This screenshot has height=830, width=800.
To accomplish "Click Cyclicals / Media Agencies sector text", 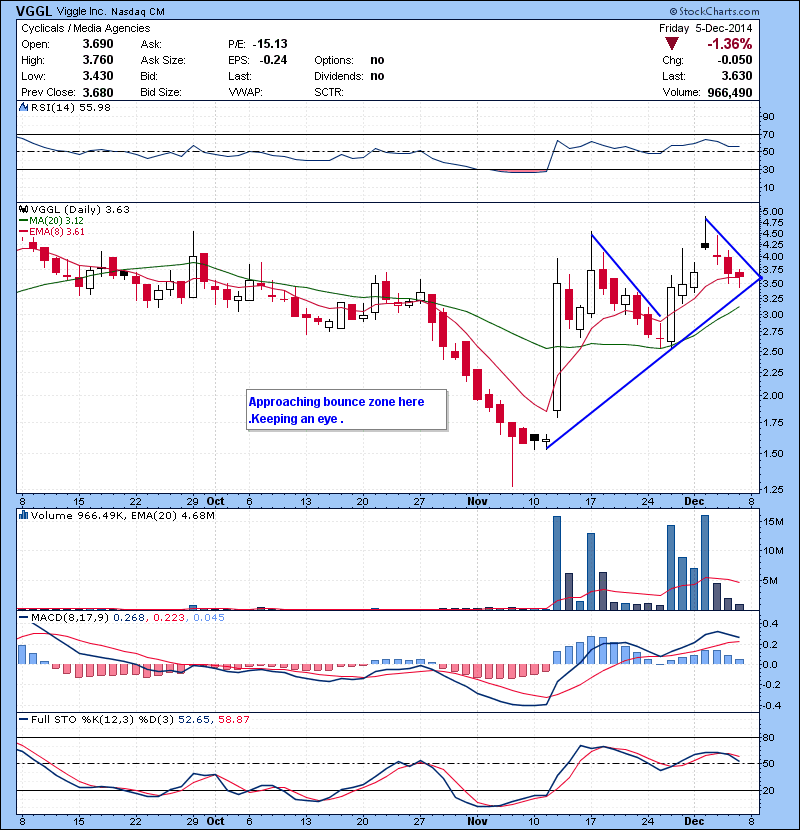I will point(85,28).
